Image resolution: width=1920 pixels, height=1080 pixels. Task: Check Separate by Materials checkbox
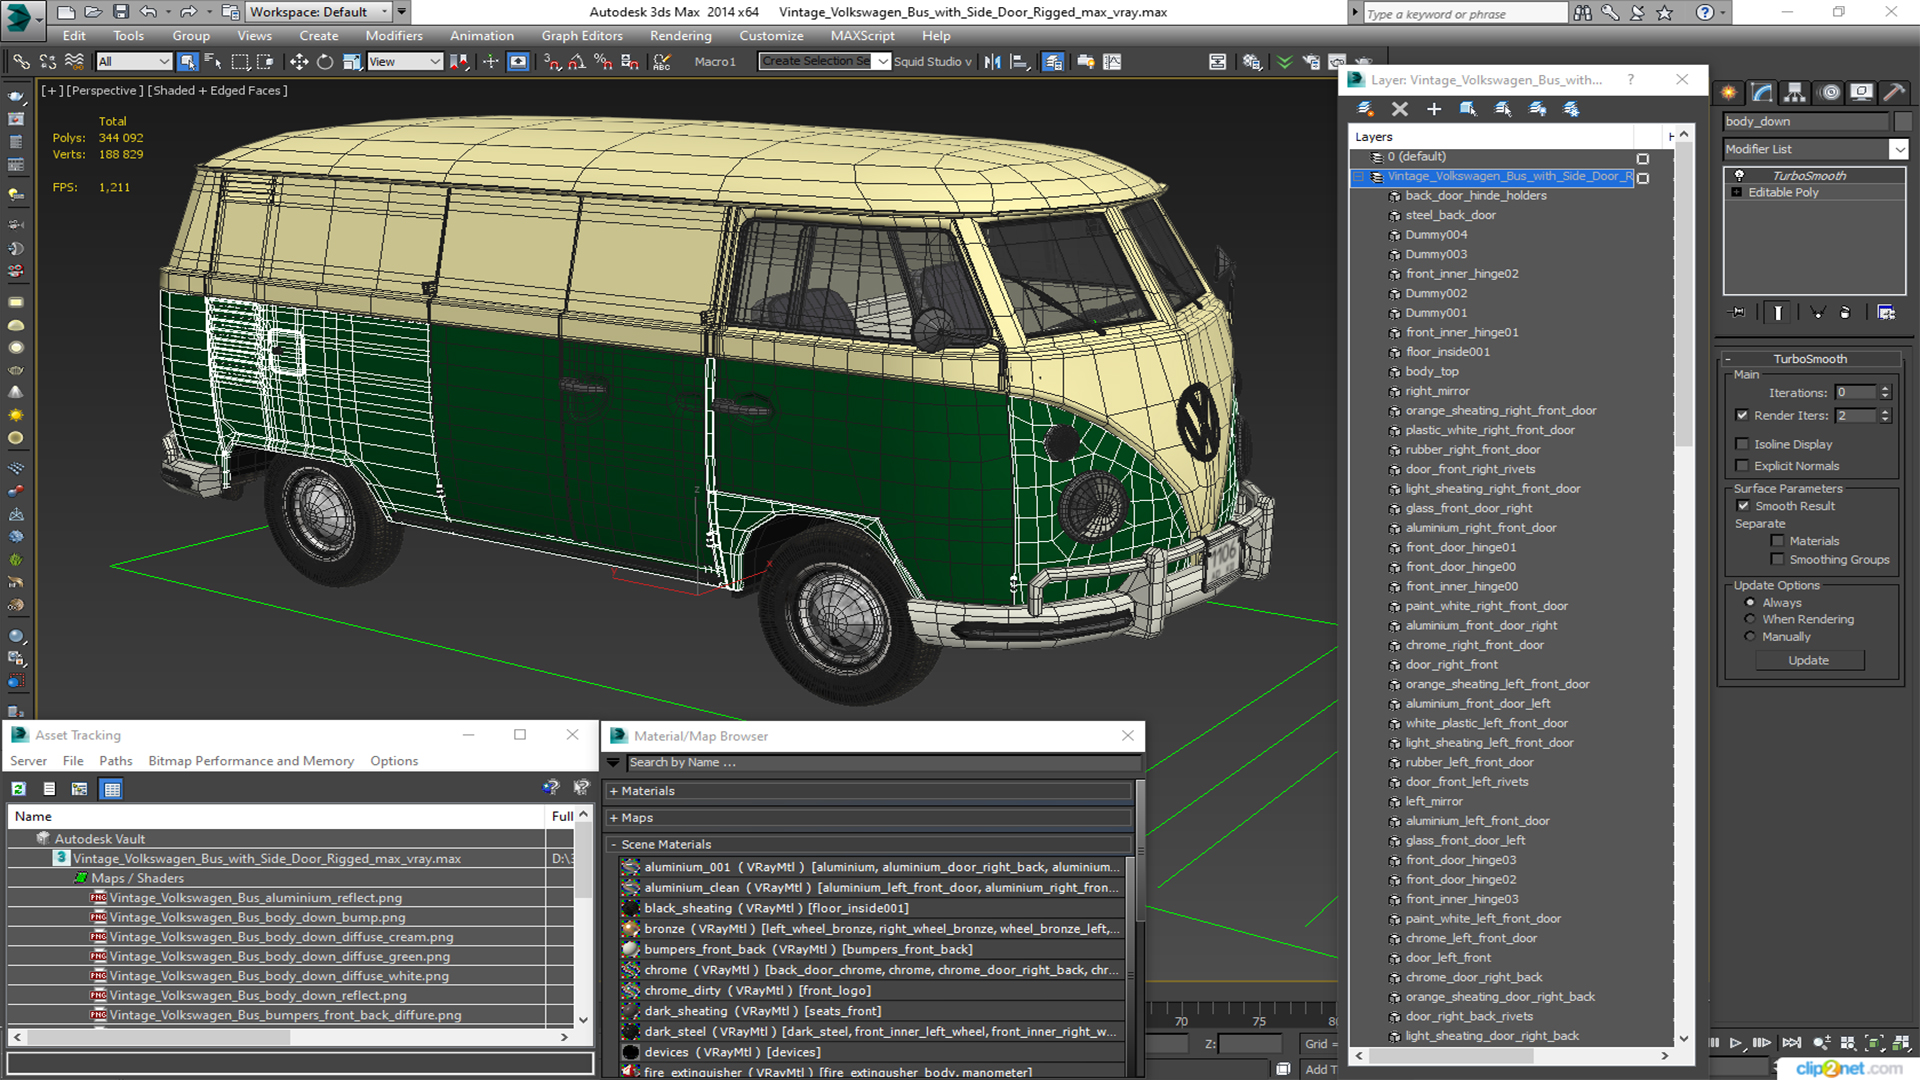pos(1777,541)
